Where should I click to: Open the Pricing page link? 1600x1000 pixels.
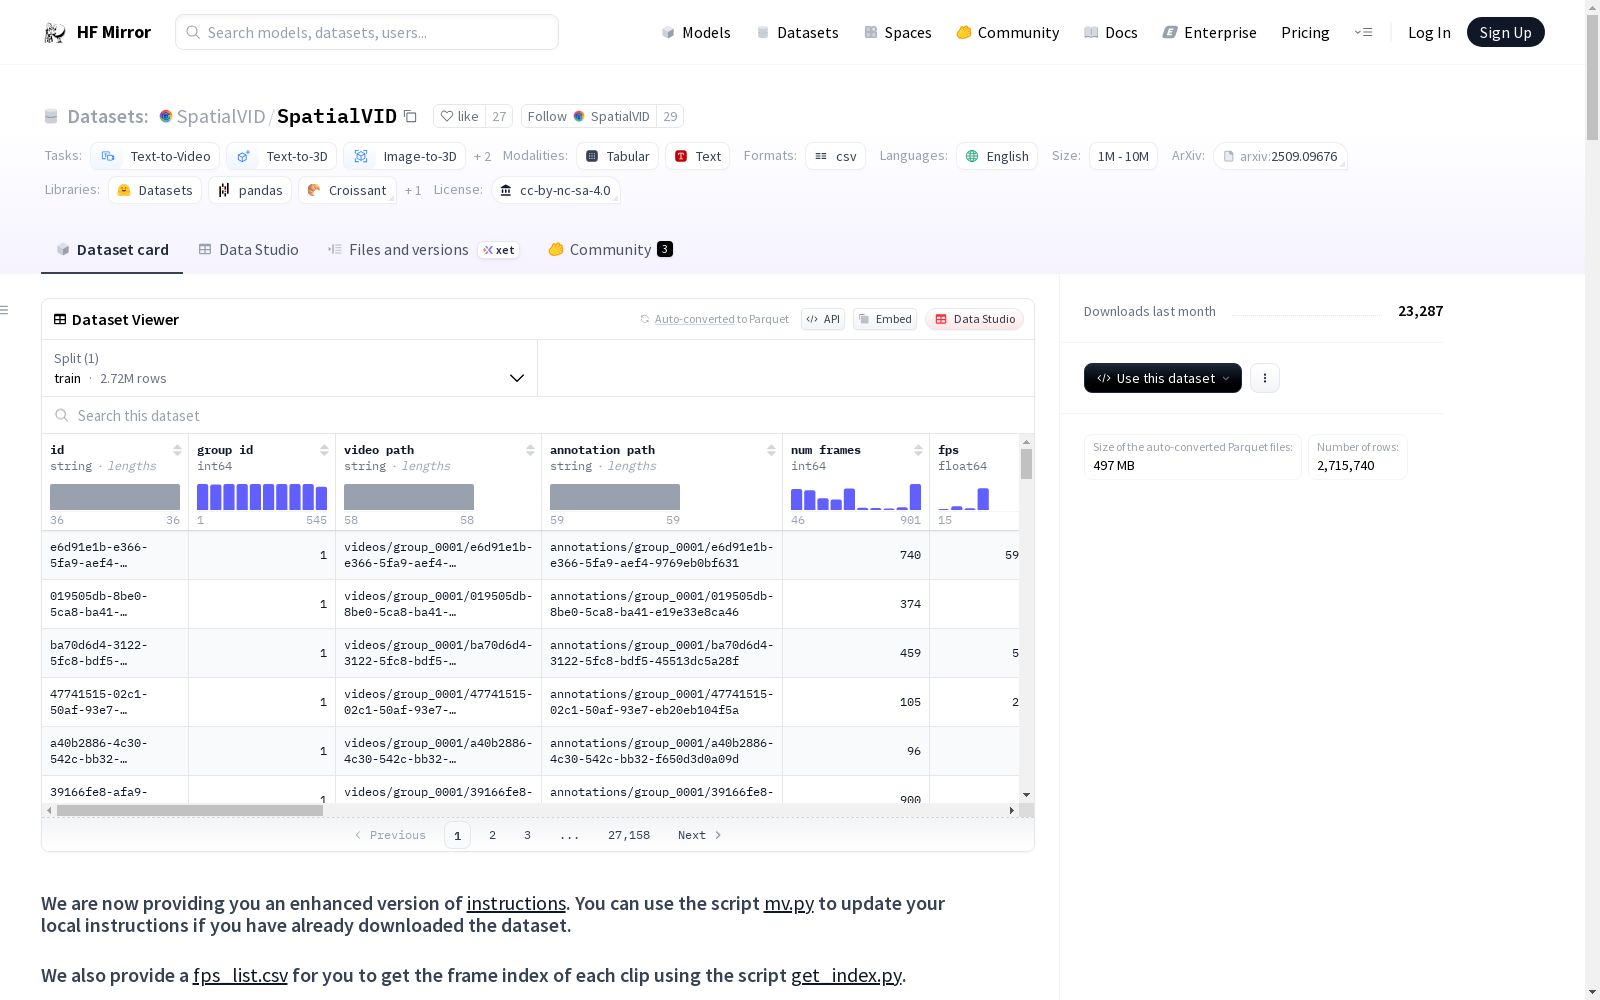pyautogui.click(x=1305, y=32)
